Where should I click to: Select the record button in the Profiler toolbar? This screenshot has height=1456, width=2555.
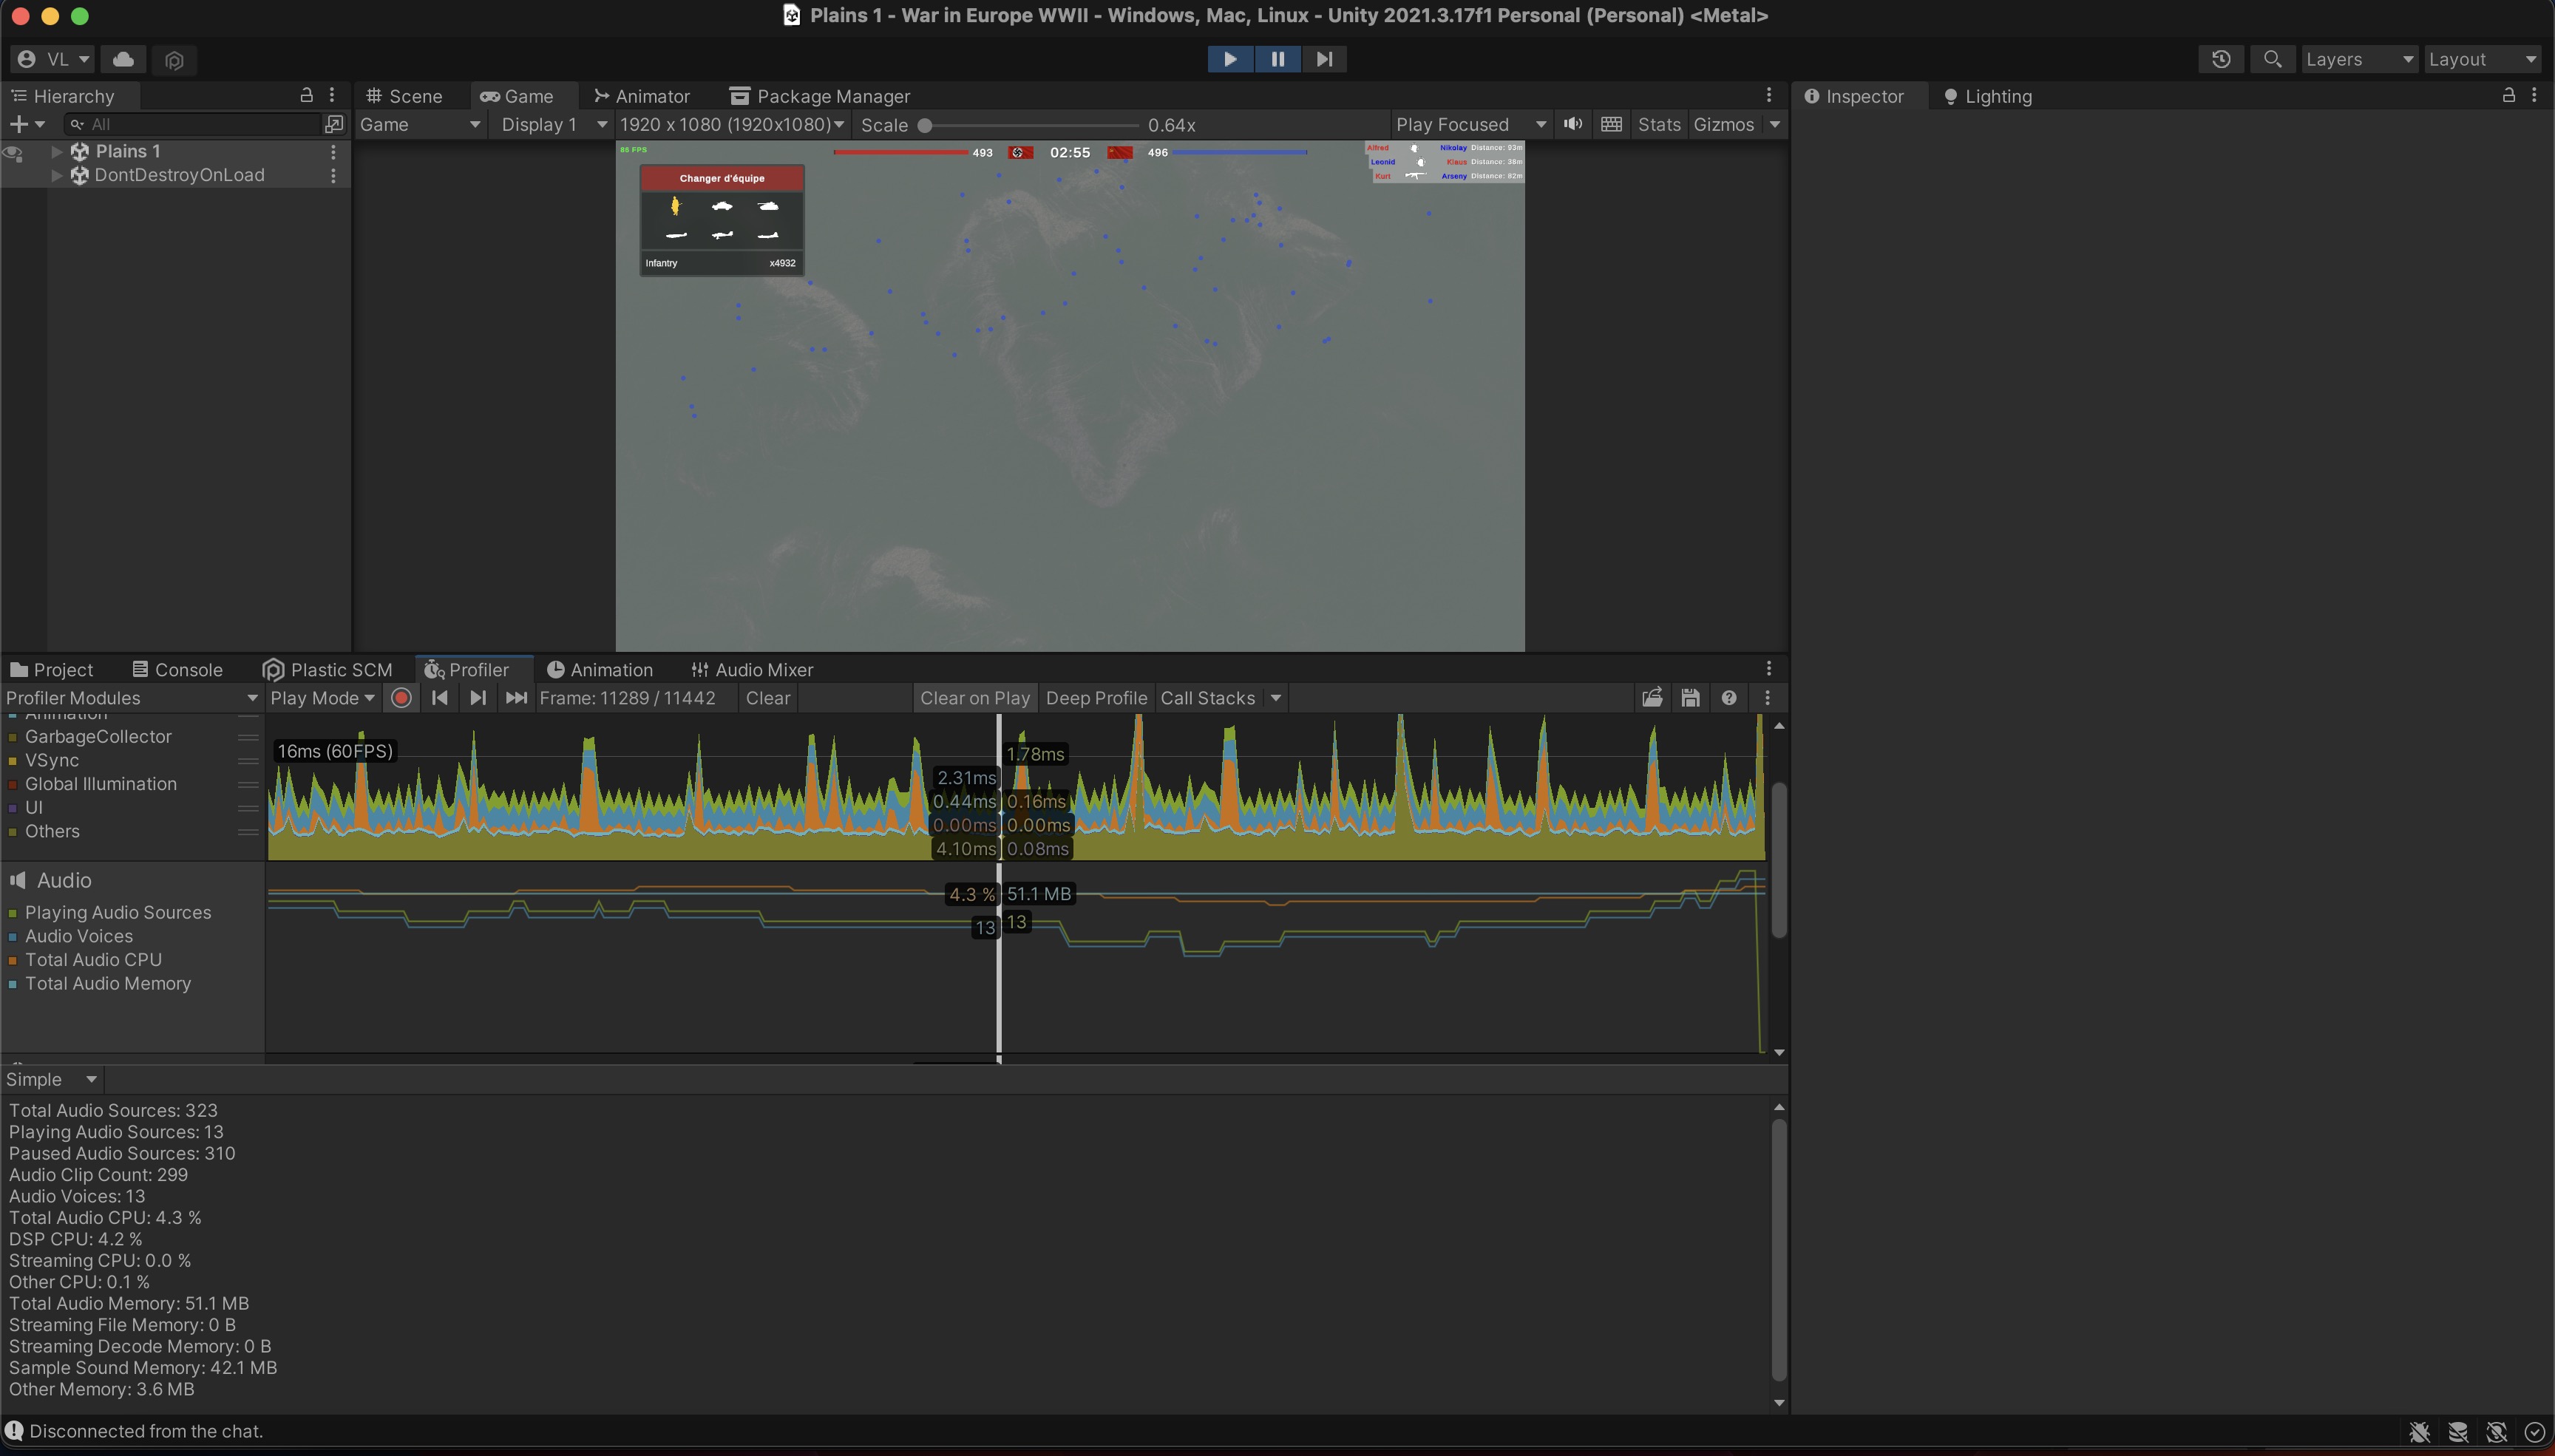[400, 697]
